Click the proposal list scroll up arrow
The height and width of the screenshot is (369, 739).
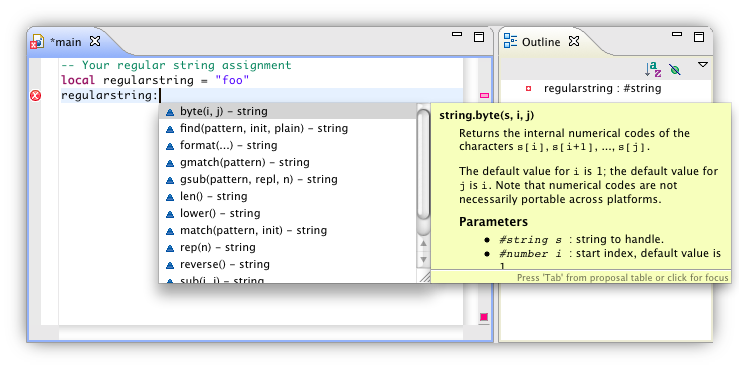pos(424,244)
